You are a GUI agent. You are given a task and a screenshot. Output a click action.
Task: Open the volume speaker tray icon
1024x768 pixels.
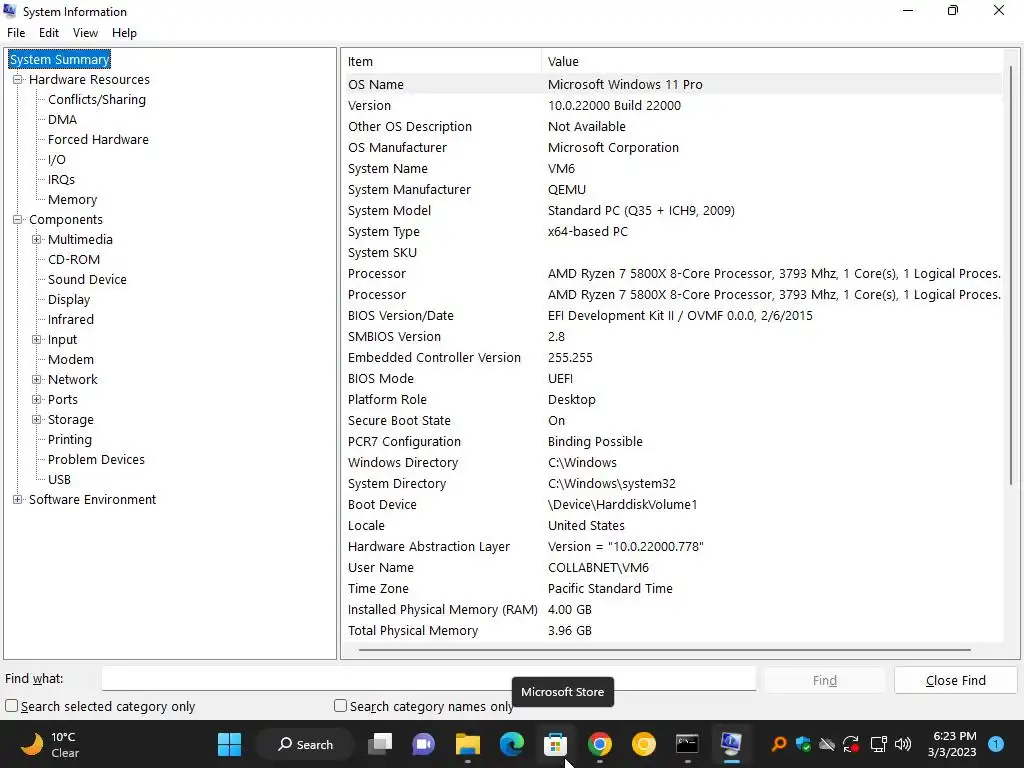click(903, 744)
